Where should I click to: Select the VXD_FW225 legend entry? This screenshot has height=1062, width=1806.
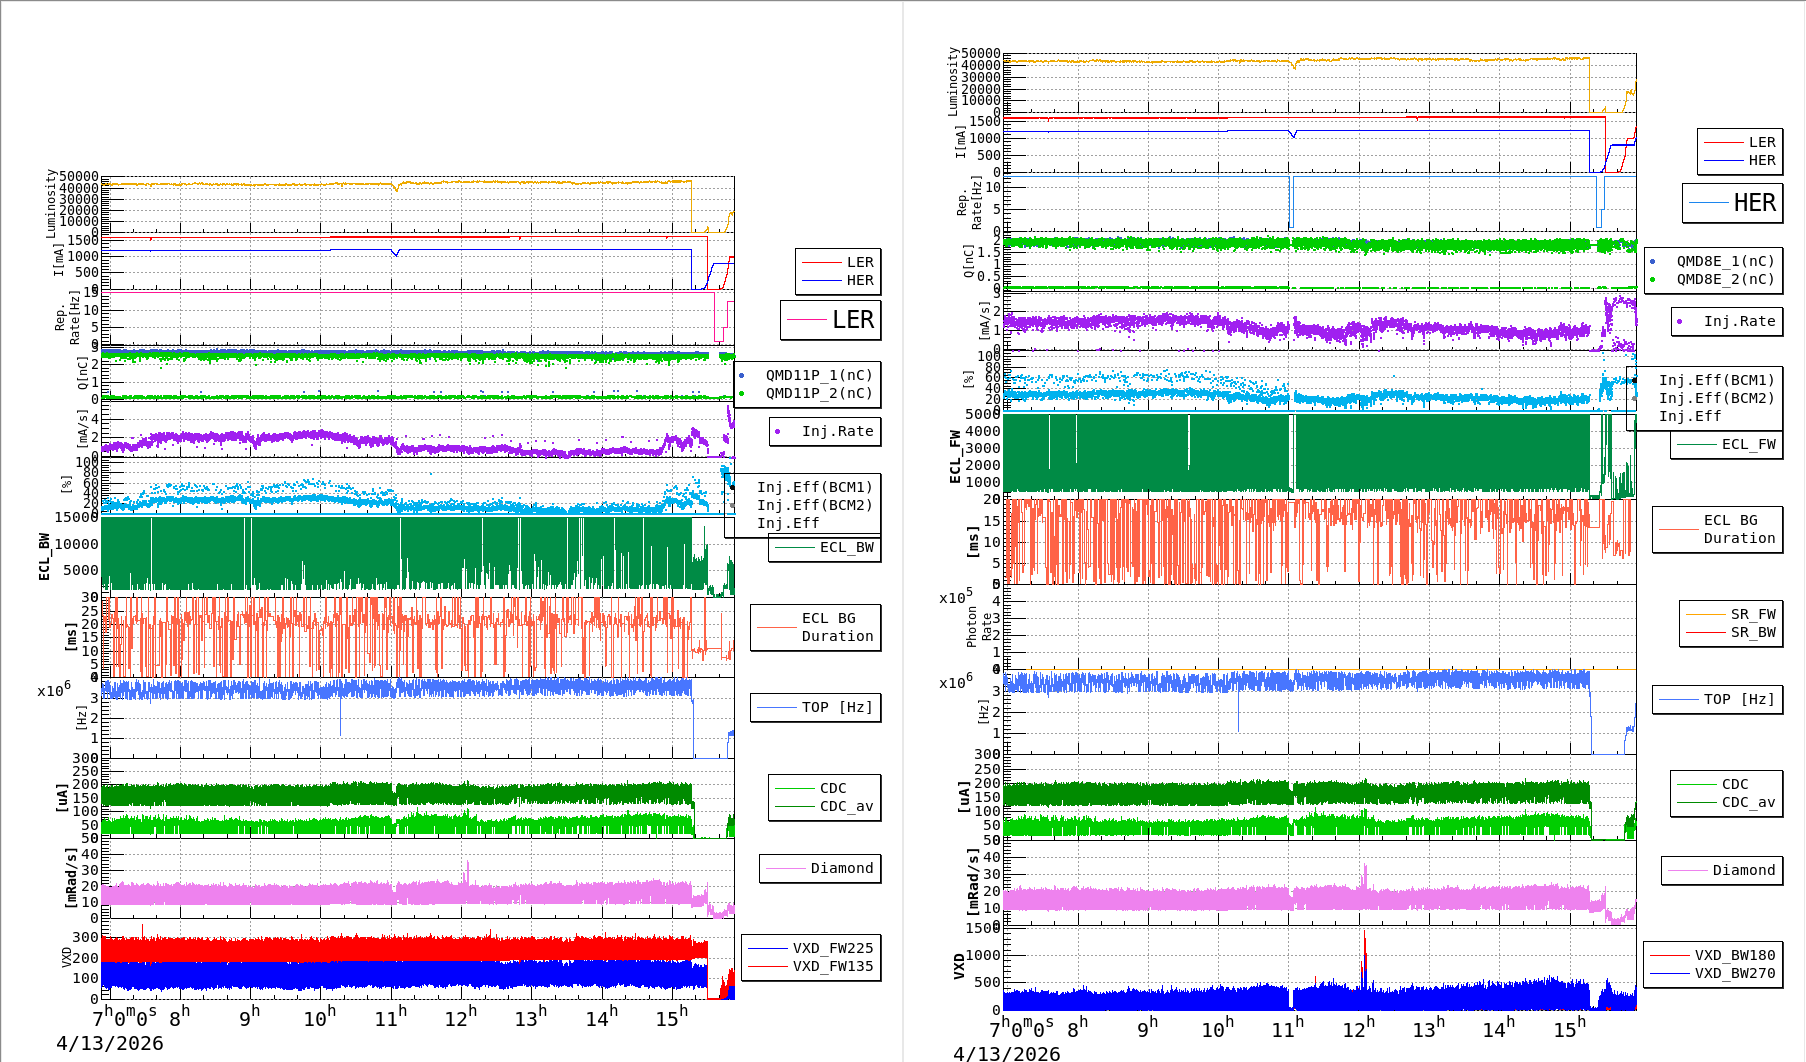[832, 948]
